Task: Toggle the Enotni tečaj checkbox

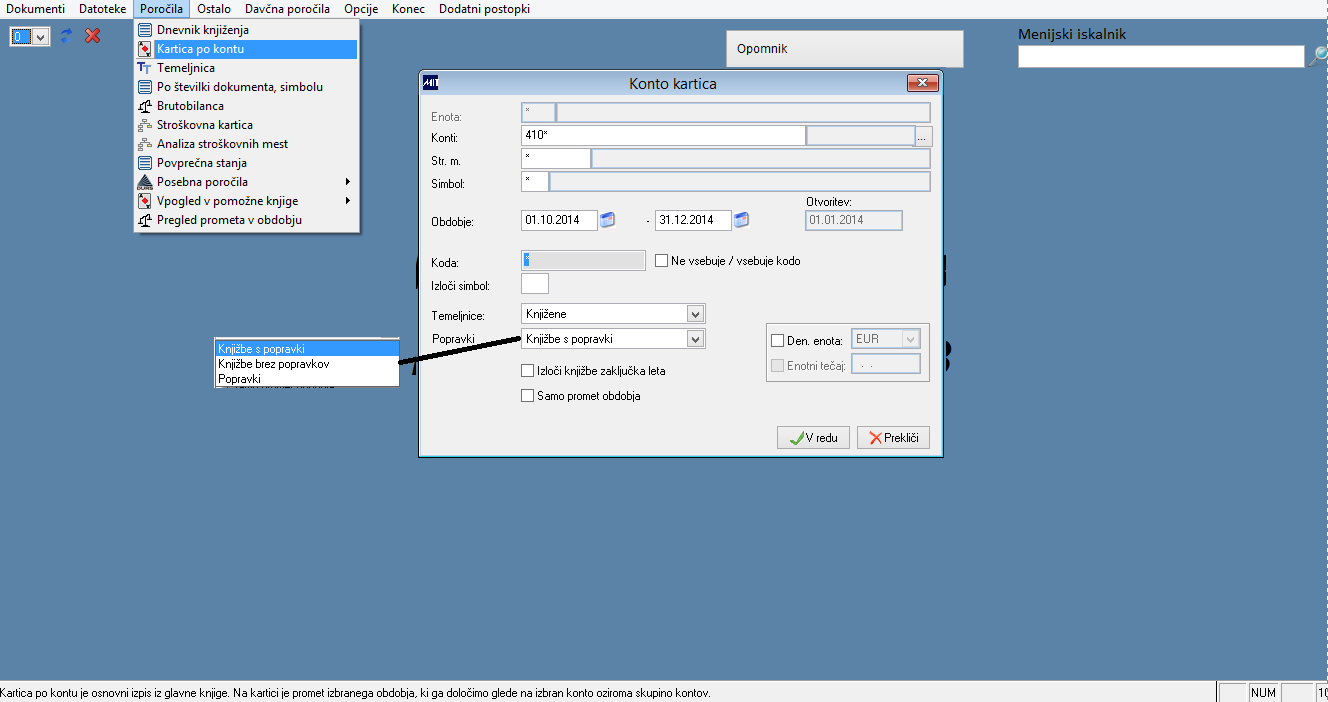Action: point(778,365)
